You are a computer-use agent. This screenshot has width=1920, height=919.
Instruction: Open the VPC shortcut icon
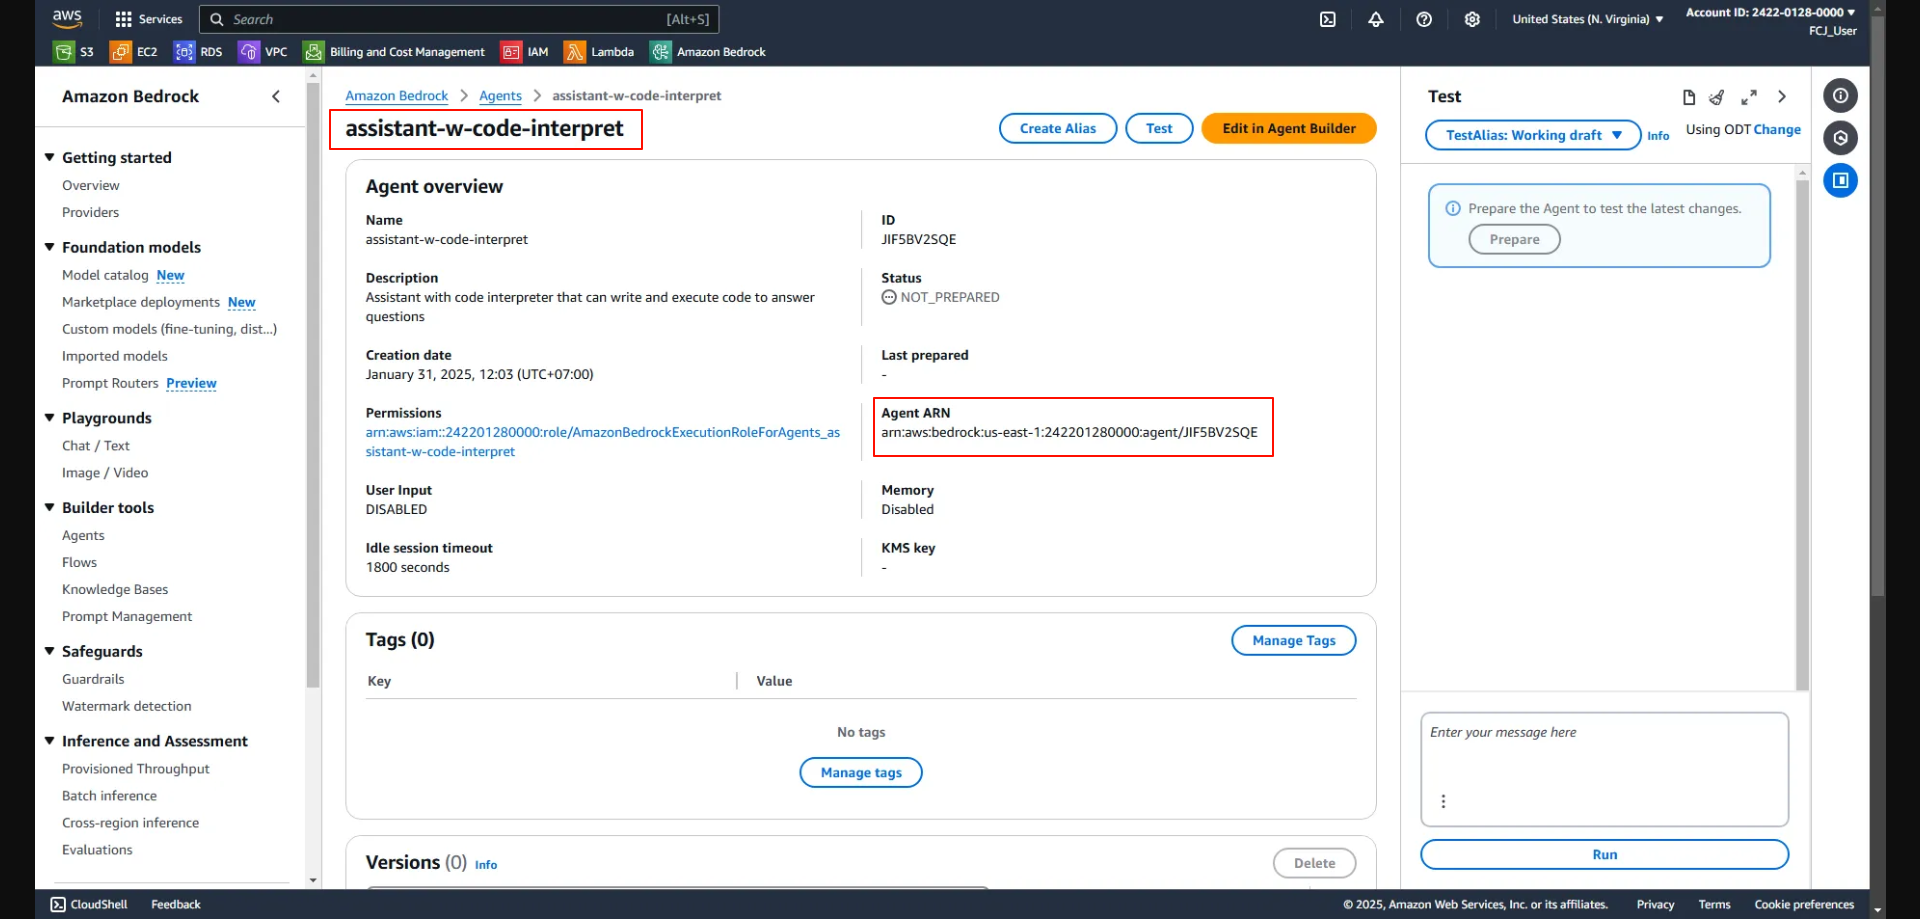(x=249, y=52)
